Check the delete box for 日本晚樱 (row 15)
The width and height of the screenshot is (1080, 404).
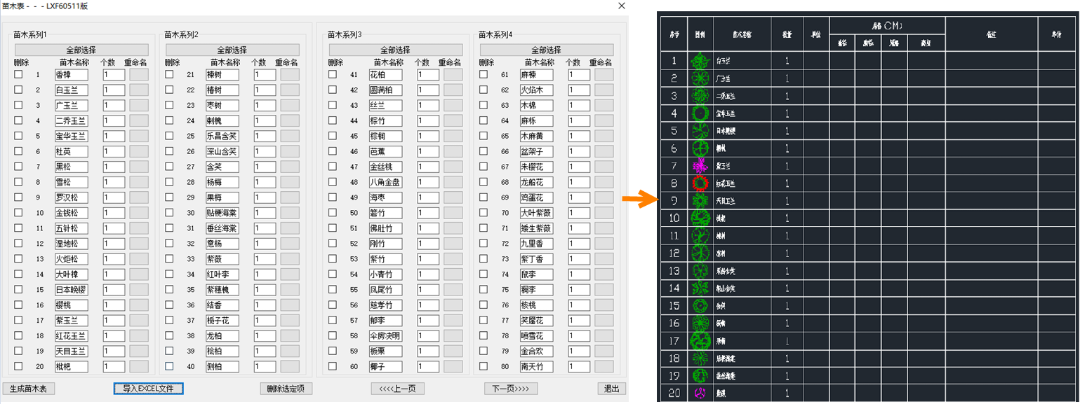pyautogui.click(x=19, y=289)
